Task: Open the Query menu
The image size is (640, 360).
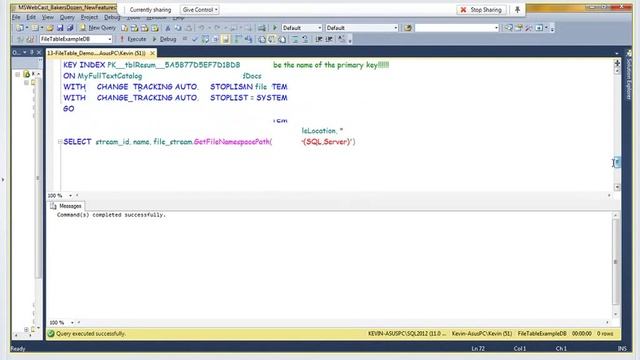Action: (x=67, y=17)
